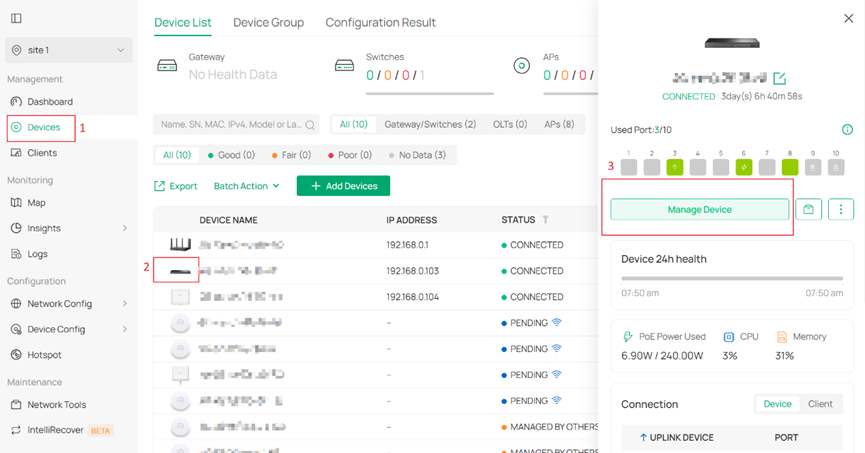Select switch port 8
Screen dimensions: 865x453
point(790,167)
